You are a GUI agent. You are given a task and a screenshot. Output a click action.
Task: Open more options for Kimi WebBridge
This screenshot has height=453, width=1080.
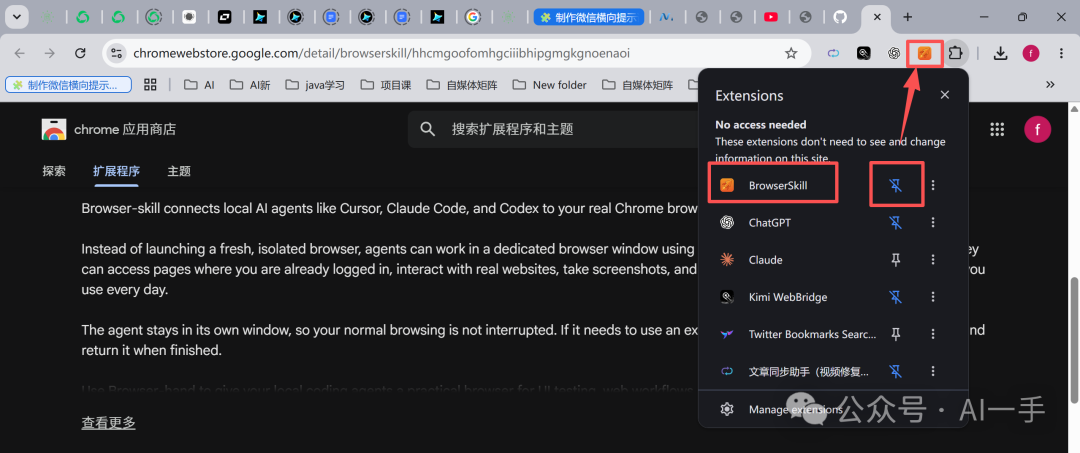pyautogui.click(x=933, y=297)
